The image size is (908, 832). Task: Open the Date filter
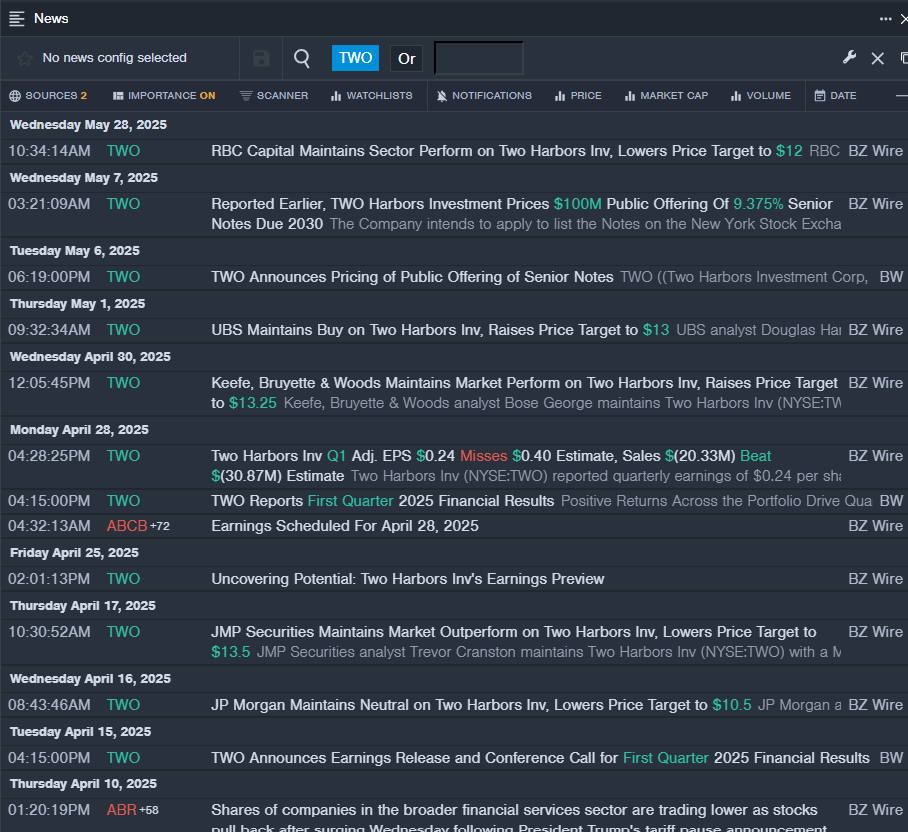[835, 96]
